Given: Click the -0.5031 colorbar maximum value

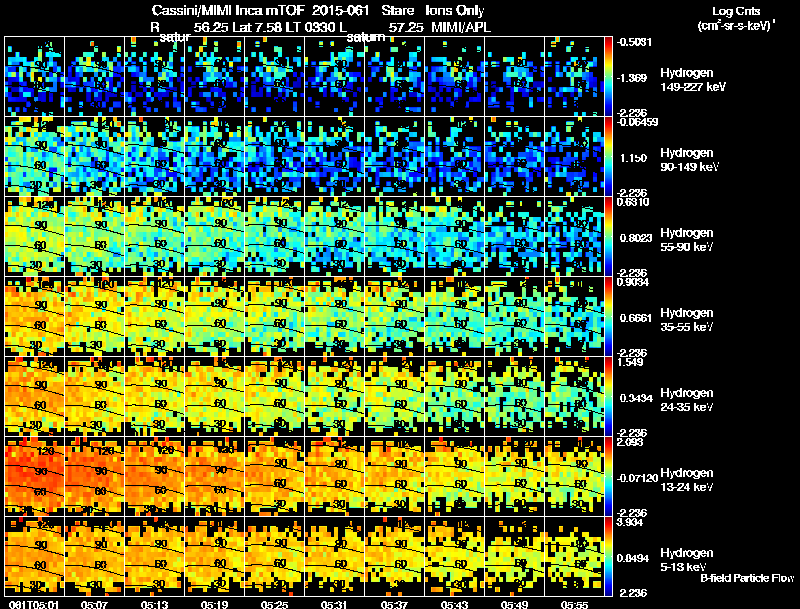Looking at the screenshot, I should tap(634, 42).
